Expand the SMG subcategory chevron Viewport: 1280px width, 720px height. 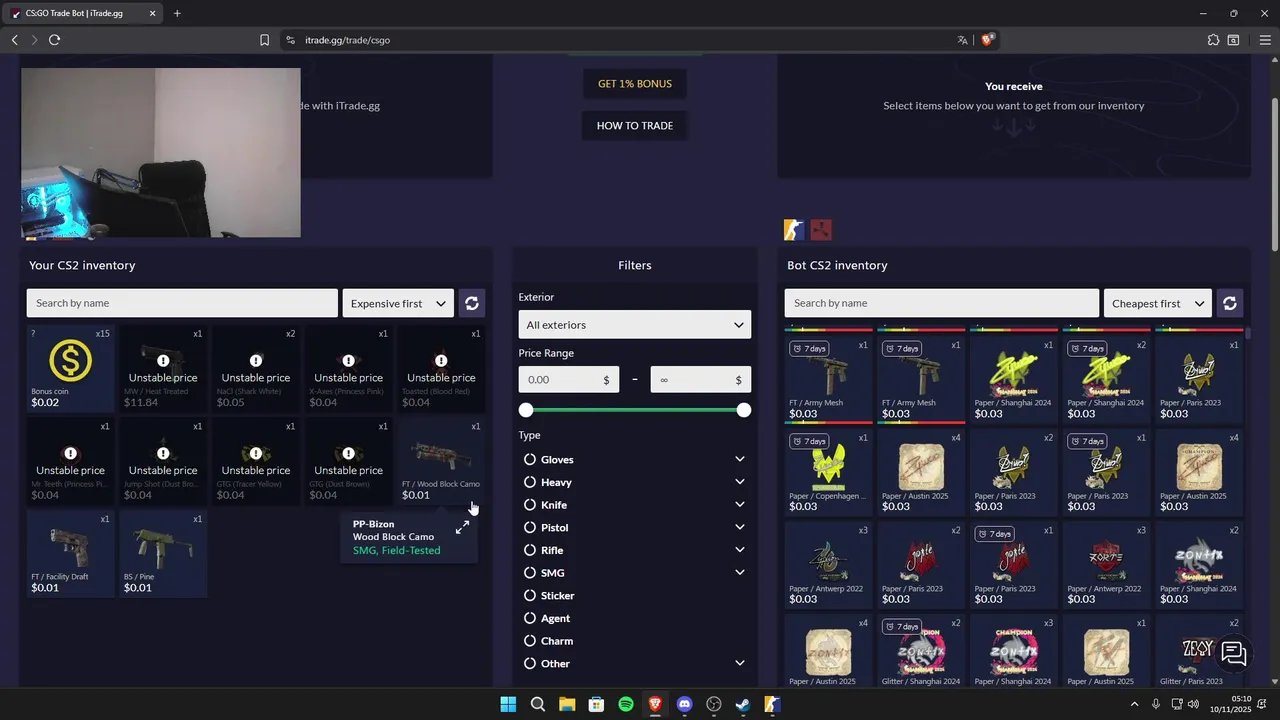click(x=740, y=573)
